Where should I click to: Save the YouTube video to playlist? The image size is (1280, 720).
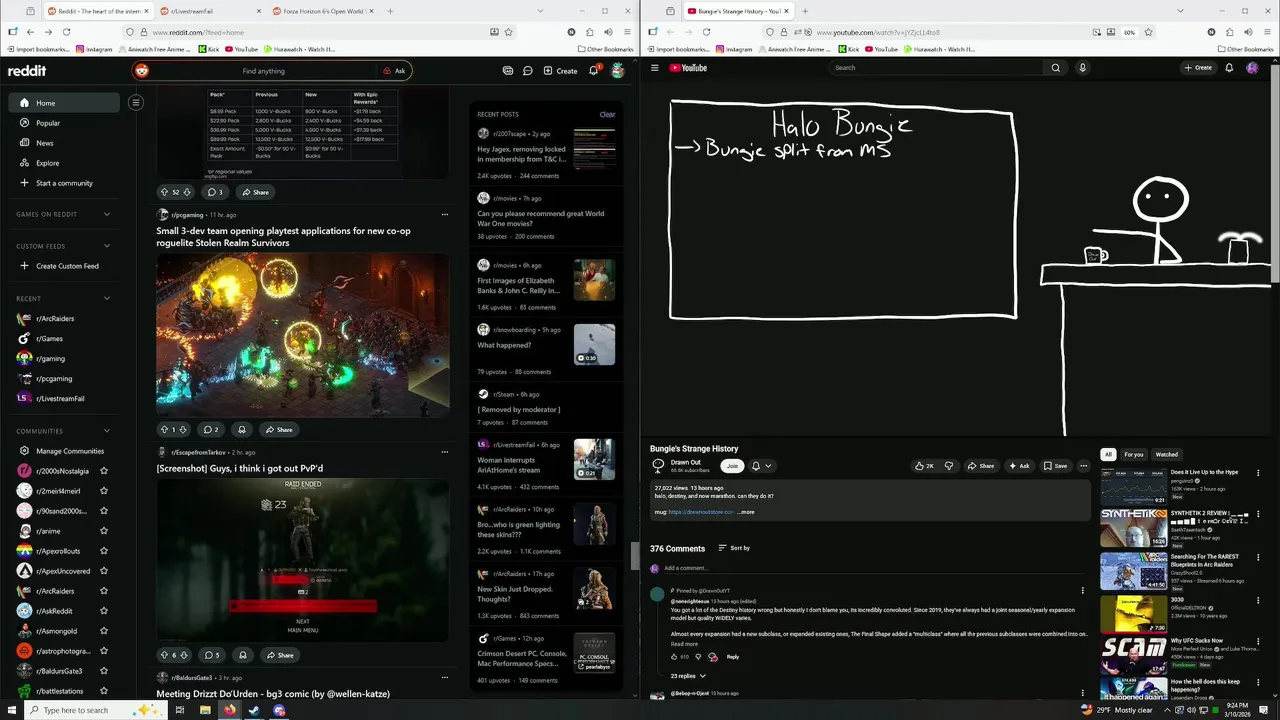coord(1055,466)
